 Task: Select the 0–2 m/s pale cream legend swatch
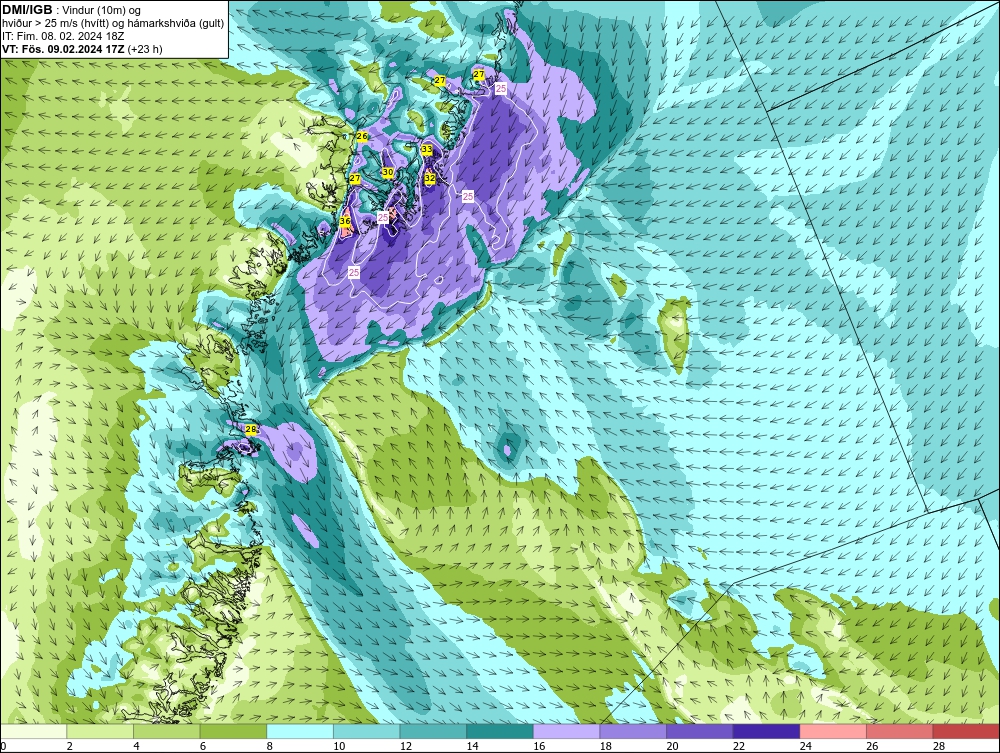pyautogui.click(x=33, y=731)
